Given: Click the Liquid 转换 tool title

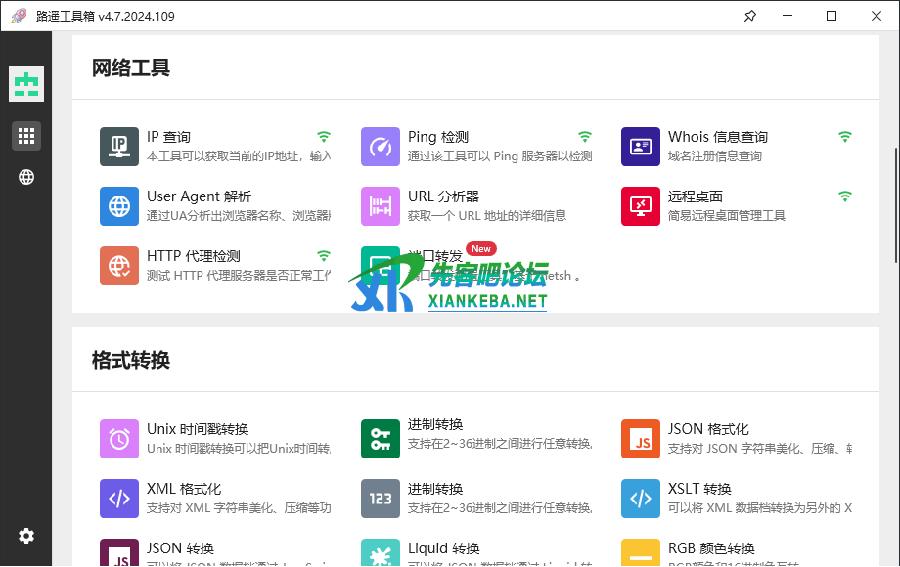Looking at the screenshot, I should tap(443, 548).
